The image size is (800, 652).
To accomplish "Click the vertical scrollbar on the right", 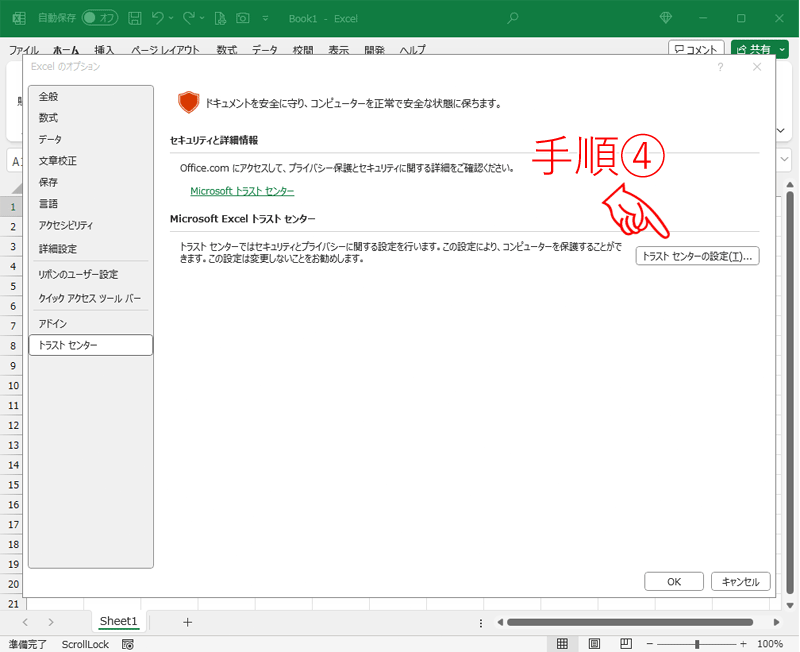I will [x=790, y=393].
